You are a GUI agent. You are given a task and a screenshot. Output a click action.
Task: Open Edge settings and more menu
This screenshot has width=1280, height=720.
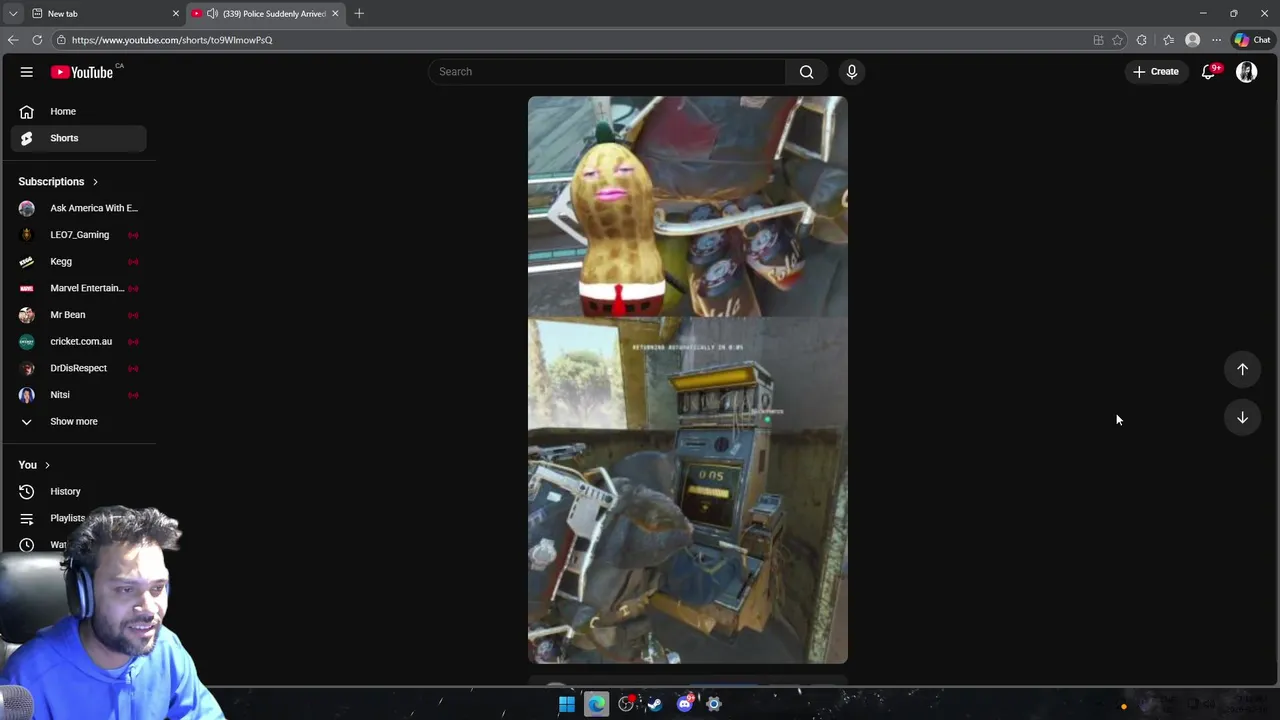pos(1216,40)
